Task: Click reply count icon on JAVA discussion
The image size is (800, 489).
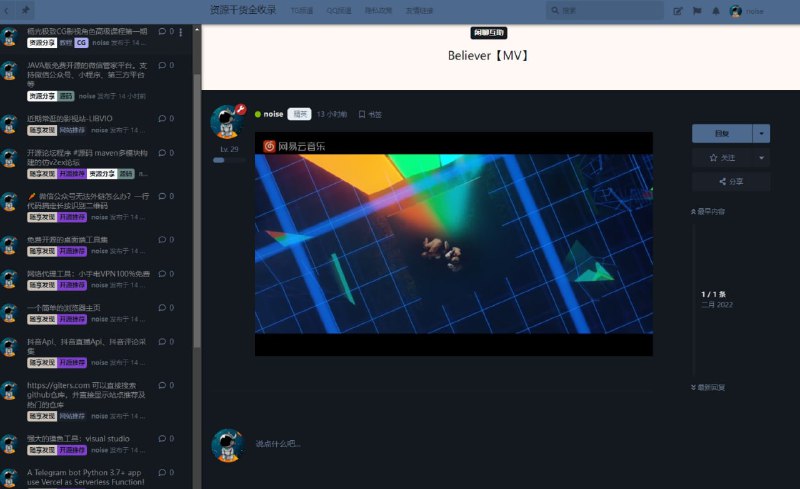Action: tap(166, 65)
